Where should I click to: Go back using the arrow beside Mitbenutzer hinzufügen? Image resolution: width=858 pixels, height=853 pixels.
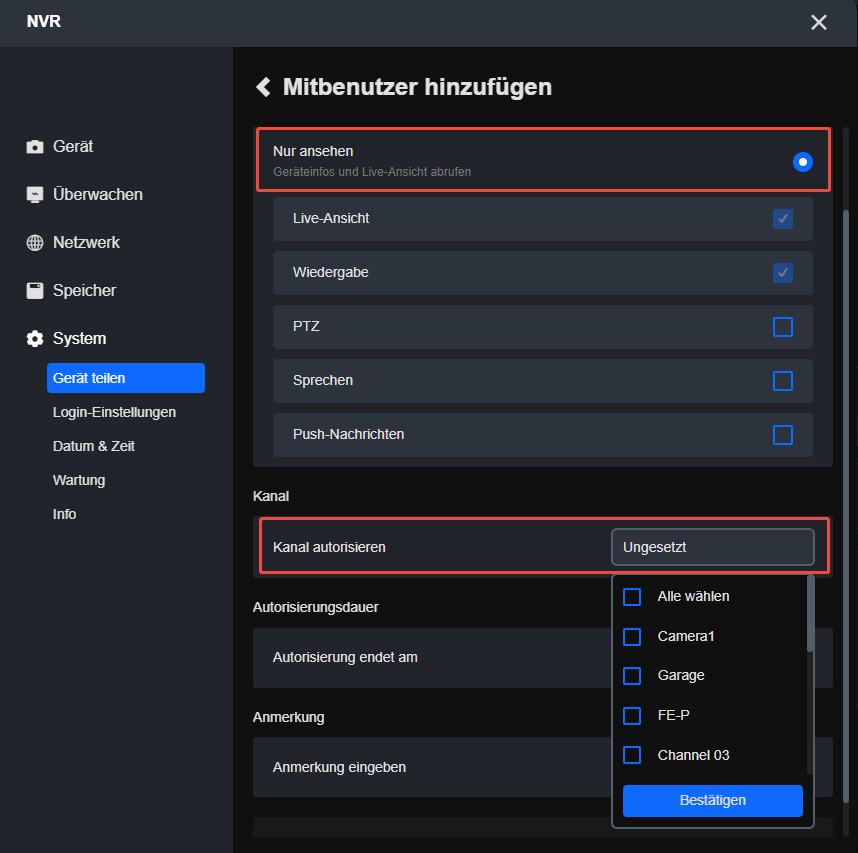tap(263, 87)
